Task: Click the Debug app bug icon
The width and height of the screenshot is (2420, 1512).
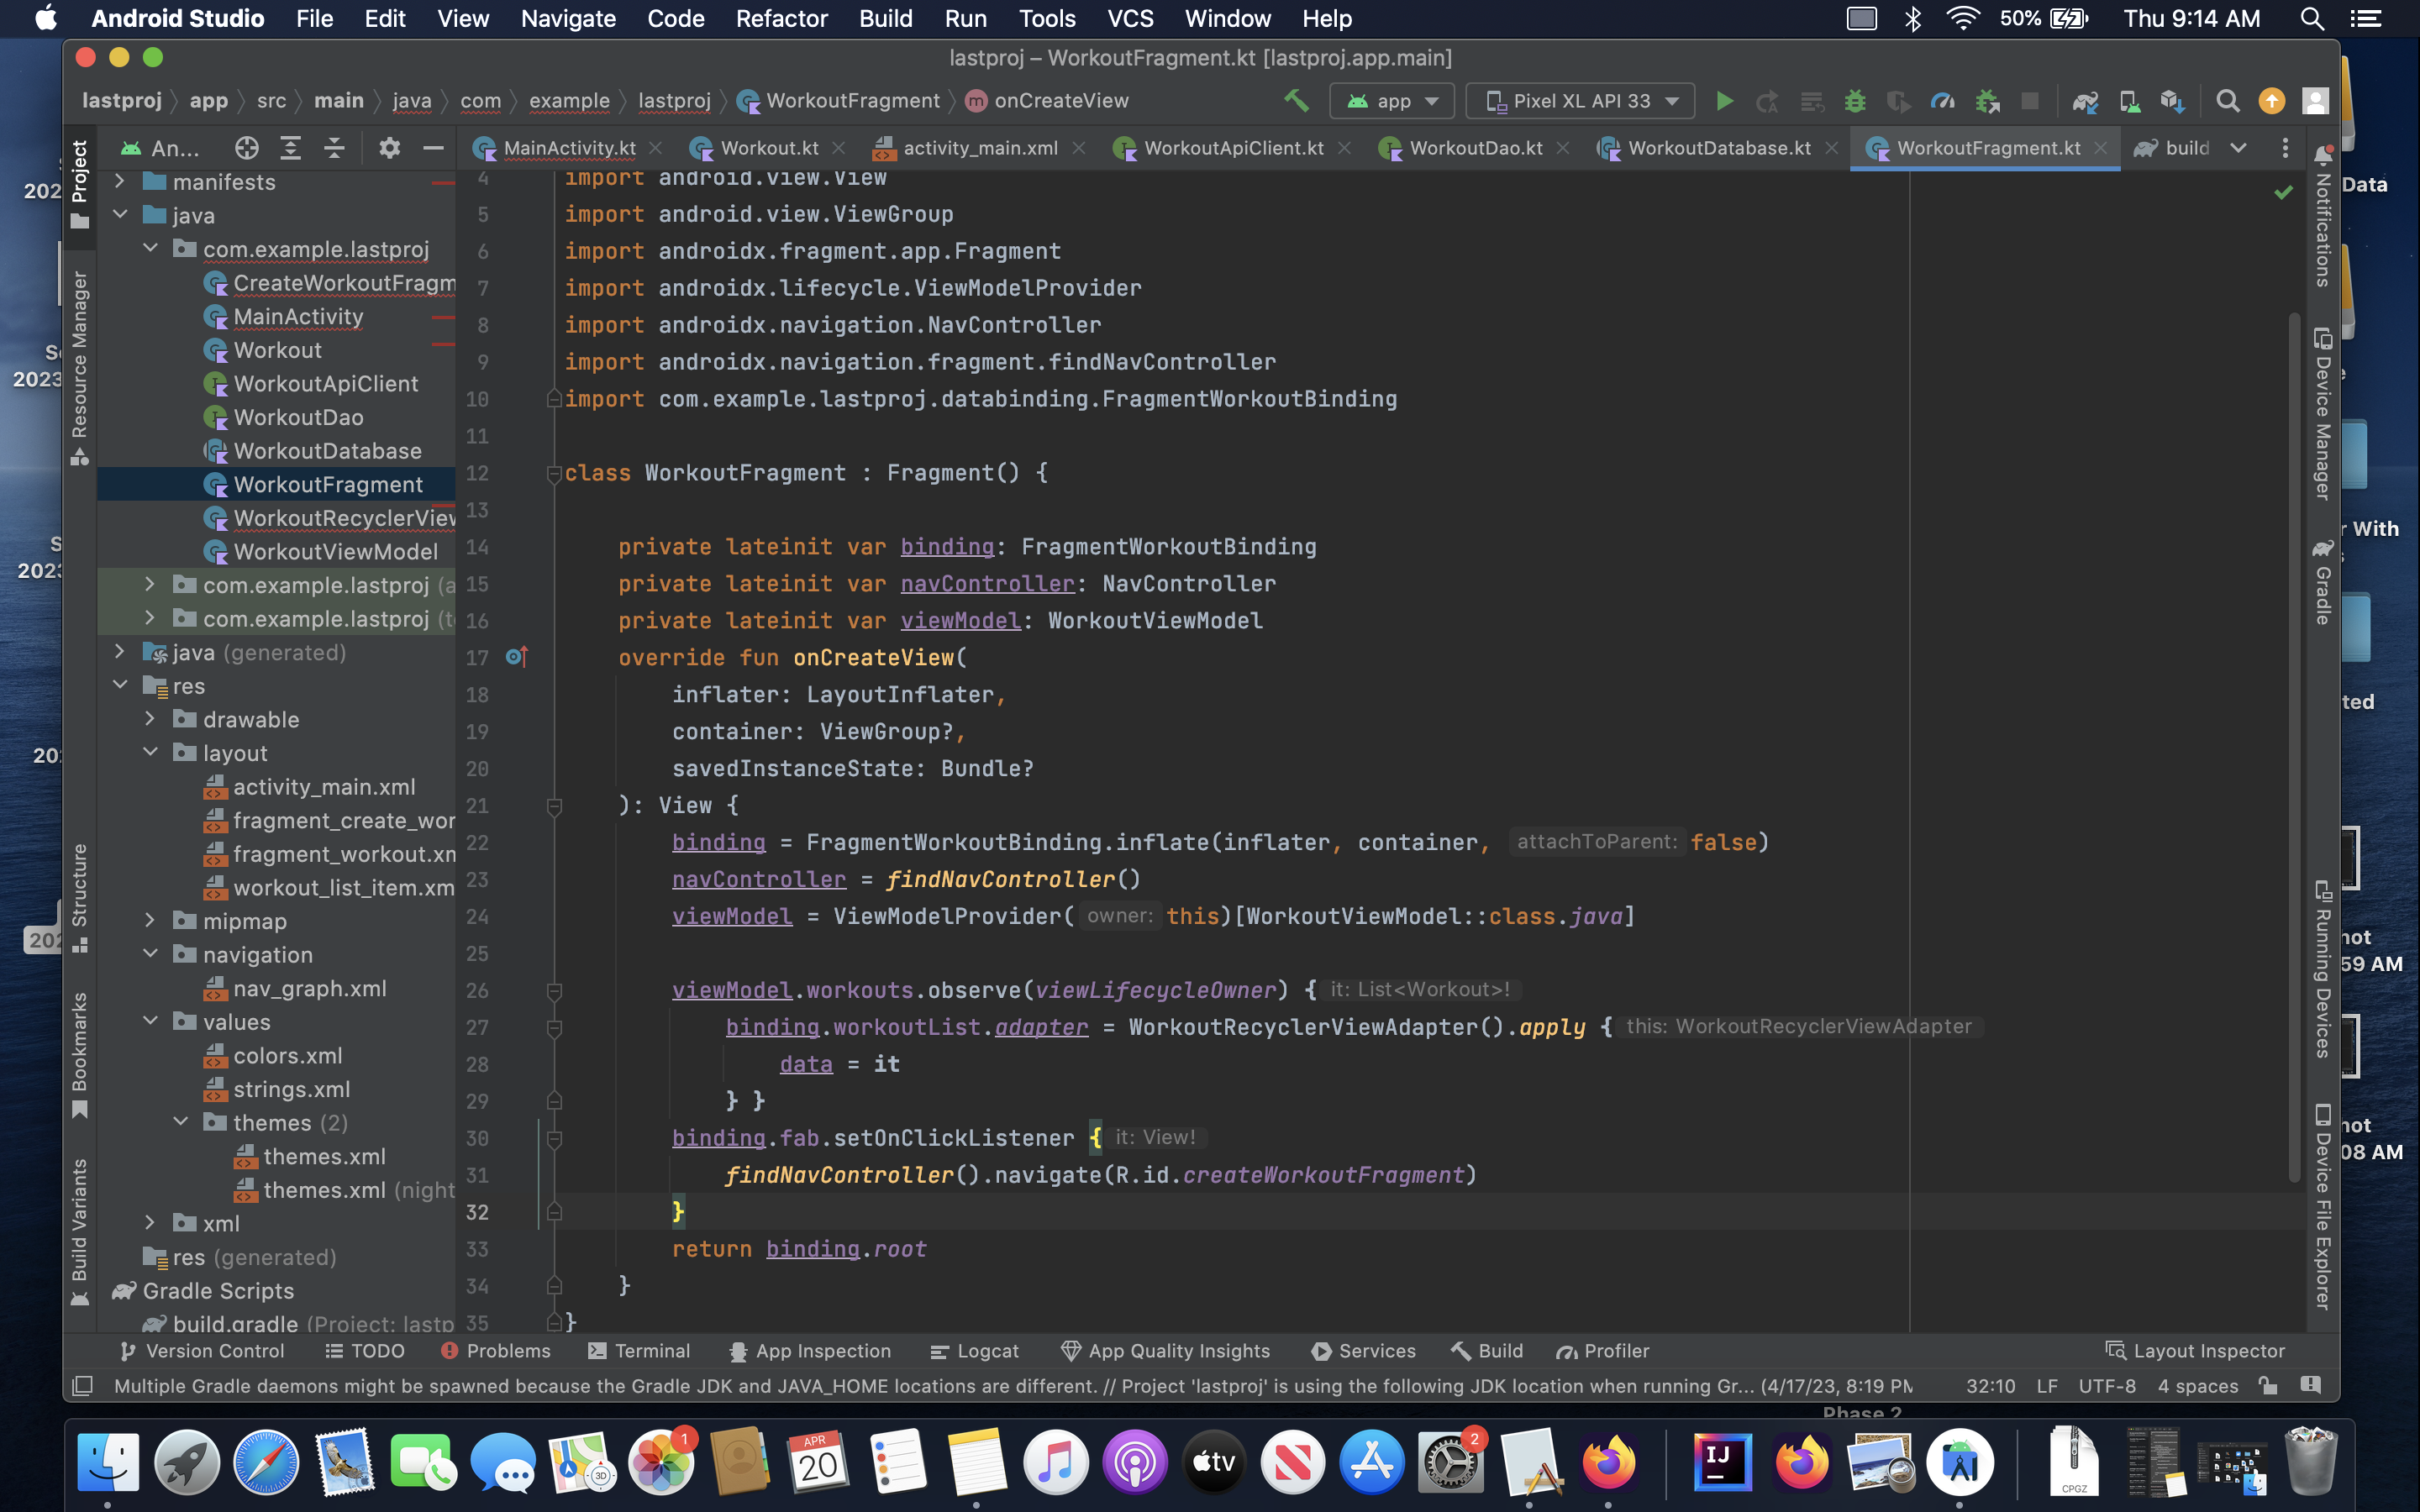Action: click(1855, 101)
